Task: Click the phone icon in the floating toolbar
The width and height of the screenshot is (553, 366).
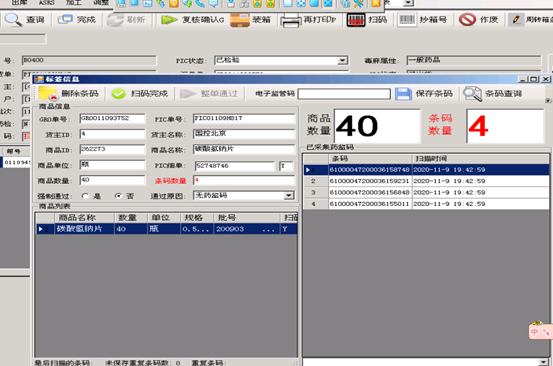Action: click(200, 4)
